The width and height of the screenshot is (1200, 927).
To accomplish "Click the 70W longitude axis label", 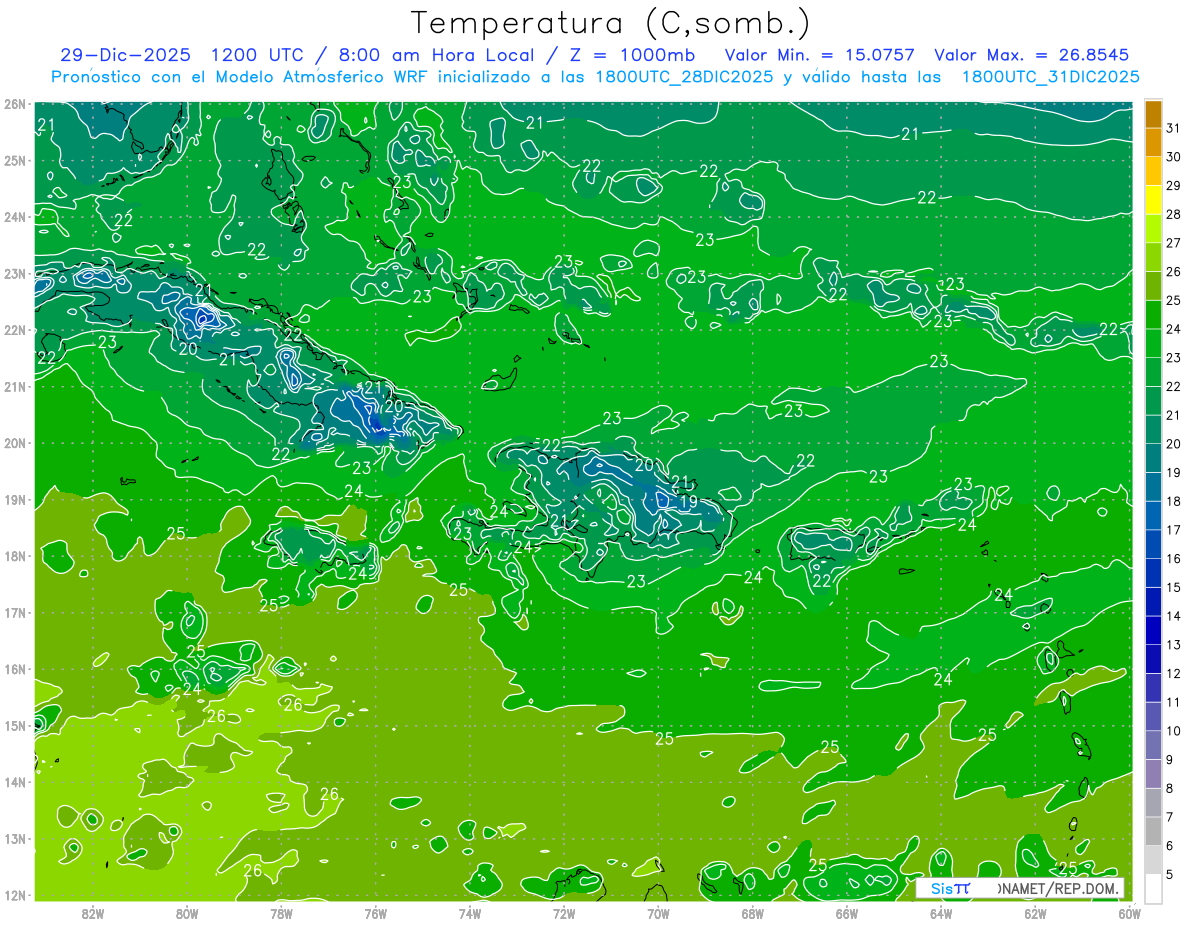I will [658, 913].
